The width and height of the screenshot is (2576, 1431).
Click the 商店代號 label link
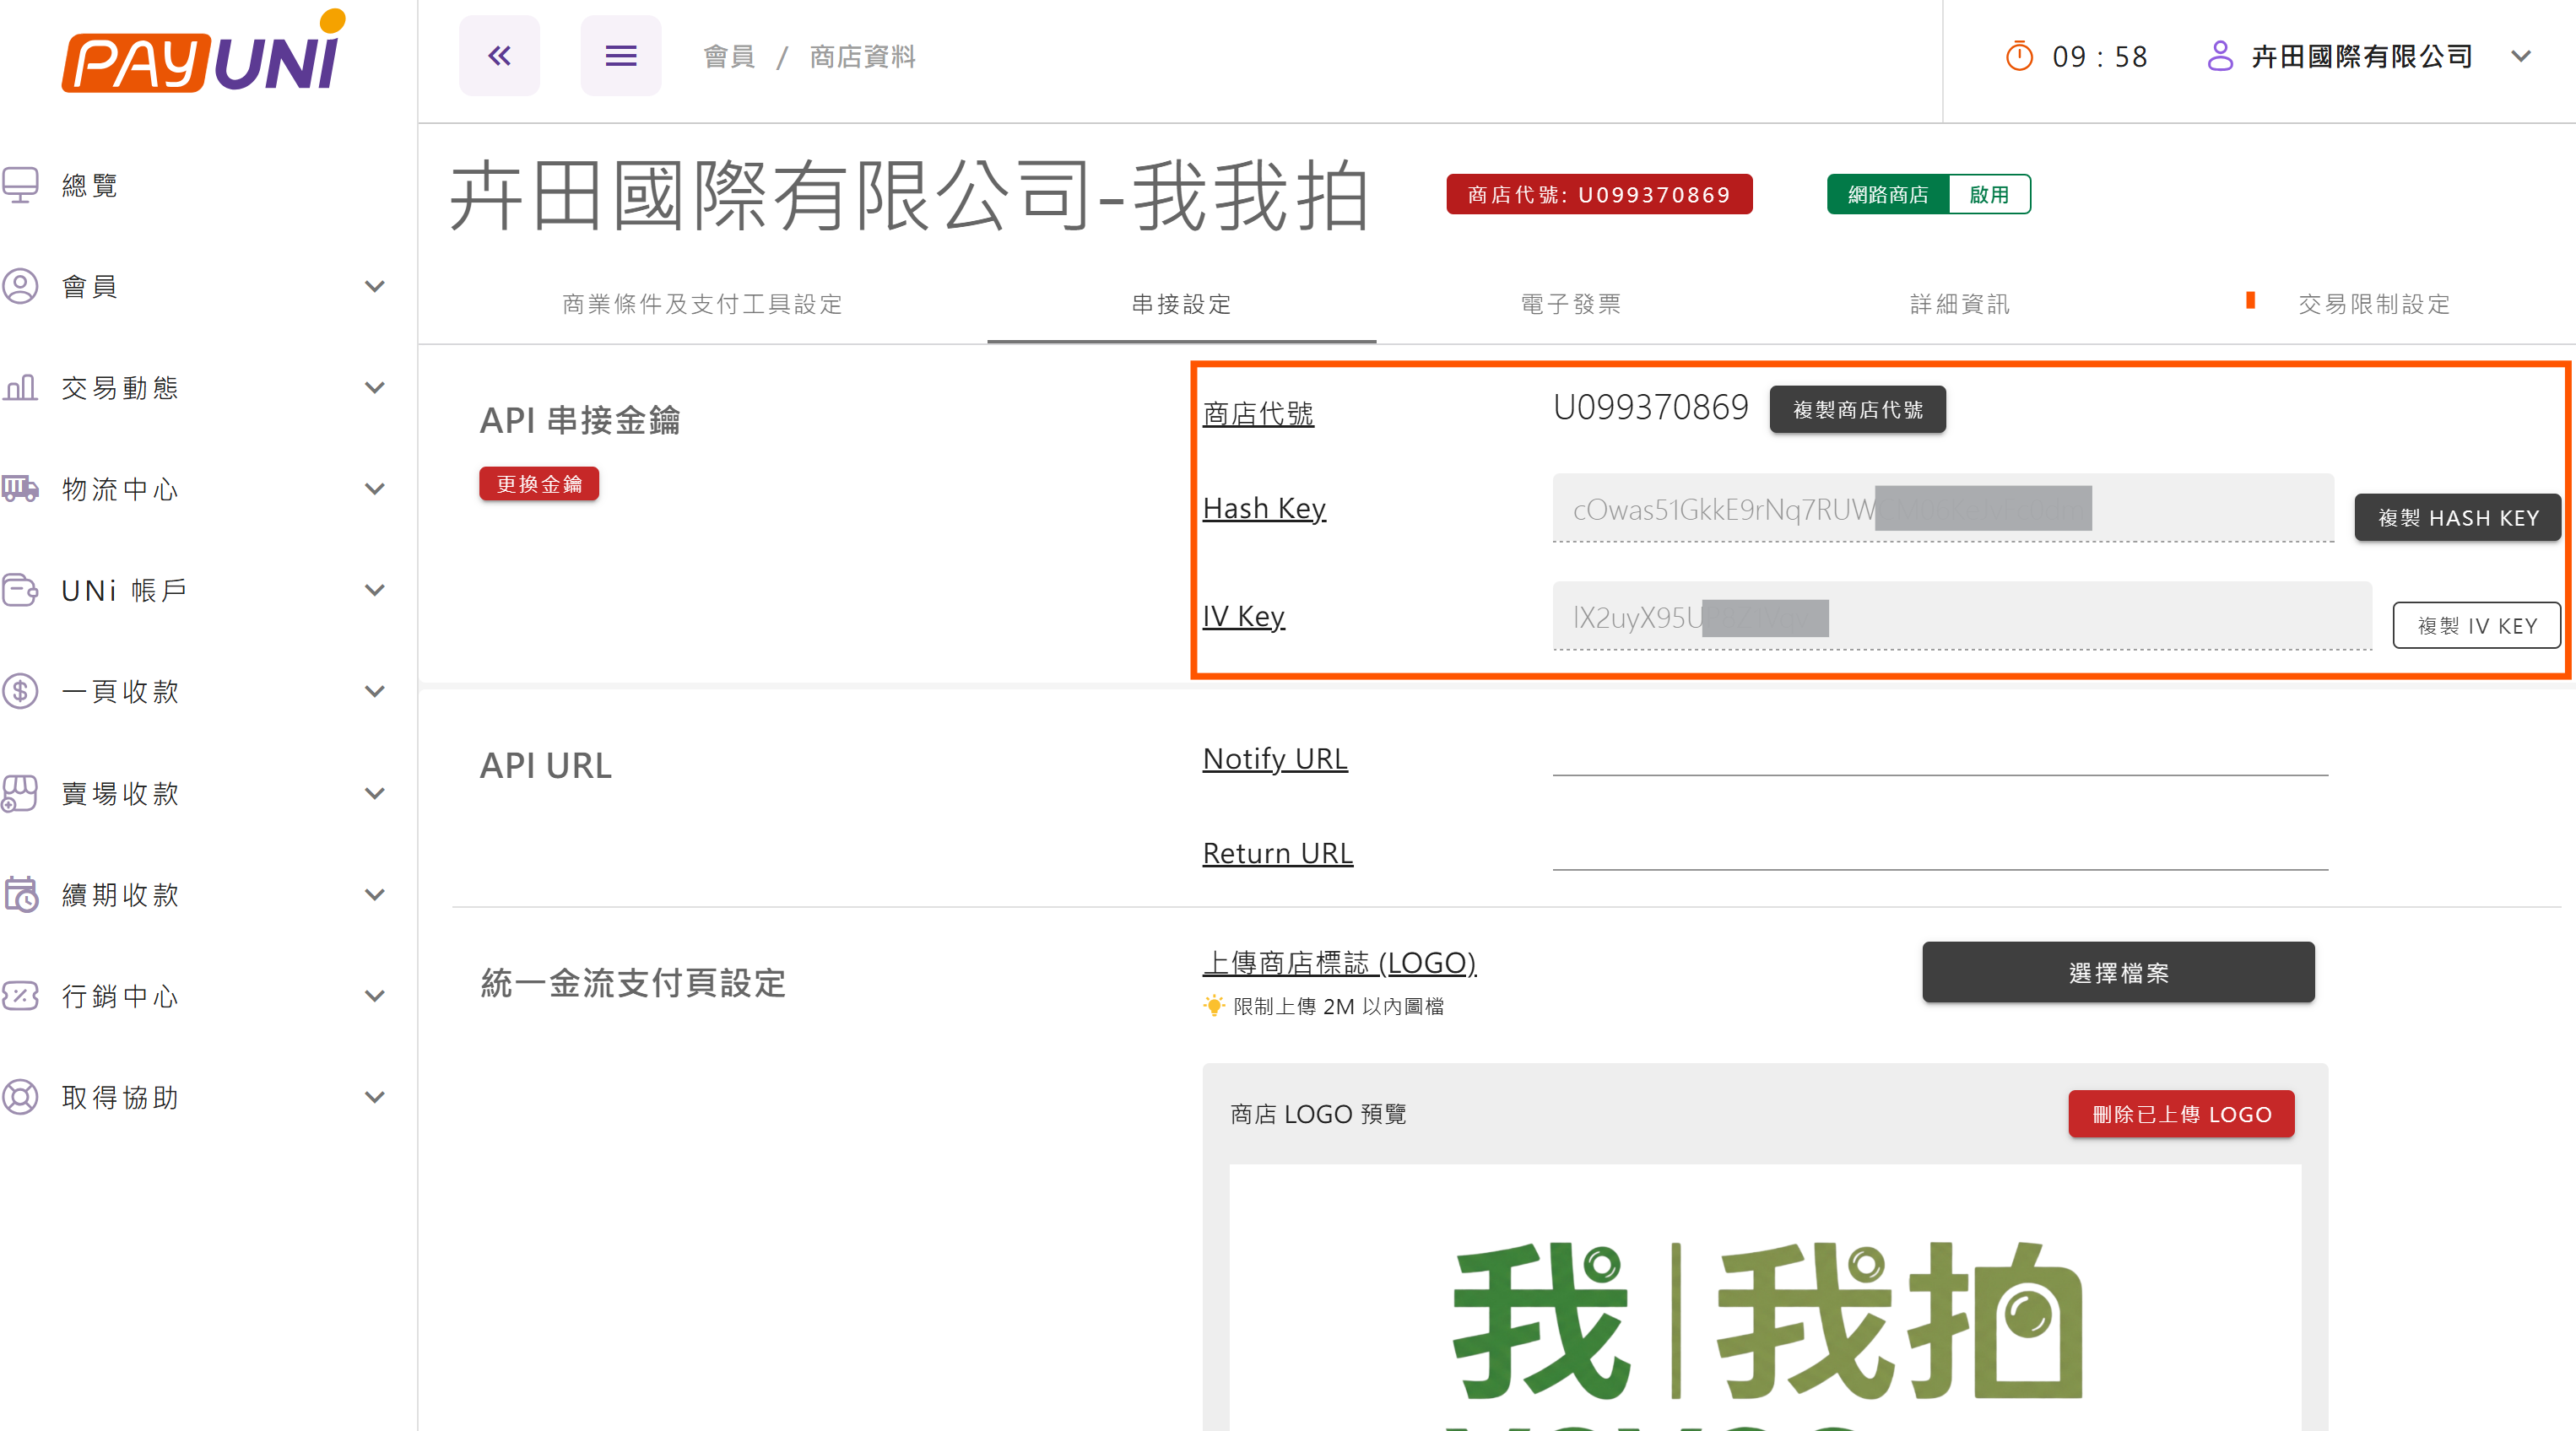point(1258,413)
